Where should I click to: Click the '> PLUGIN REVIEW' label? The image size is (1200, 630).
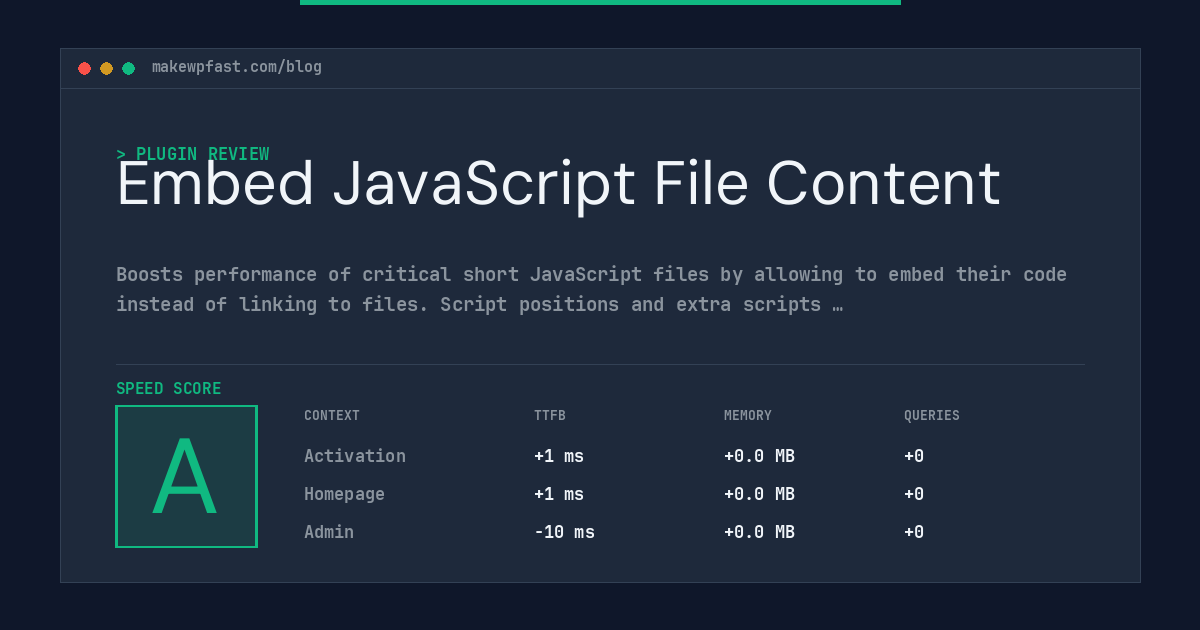[193, 154]
